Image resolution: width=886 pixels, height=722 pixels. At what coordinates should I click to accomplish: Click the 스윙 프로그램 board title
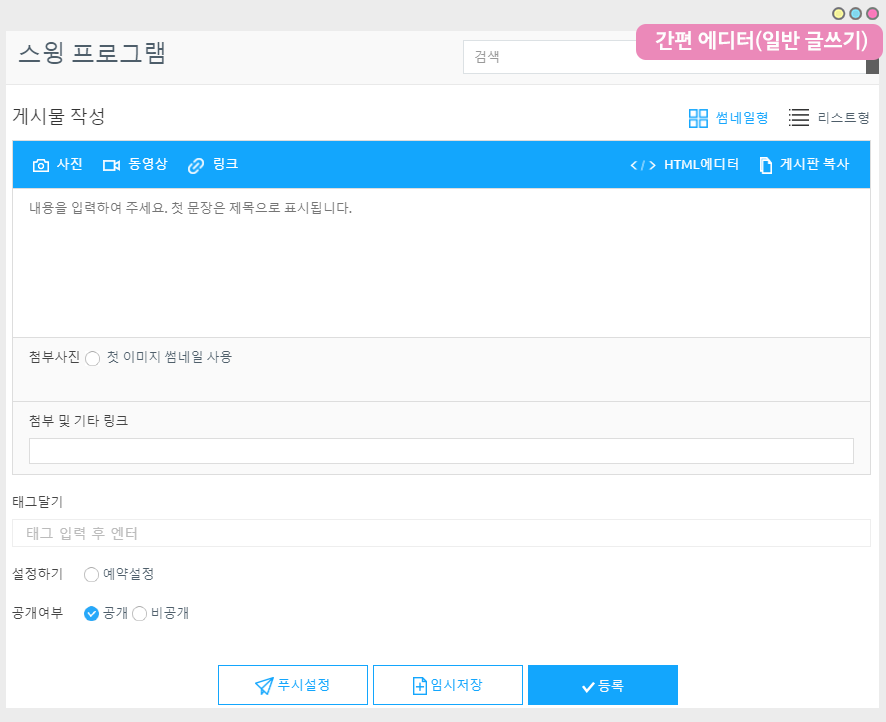[92, 54]
